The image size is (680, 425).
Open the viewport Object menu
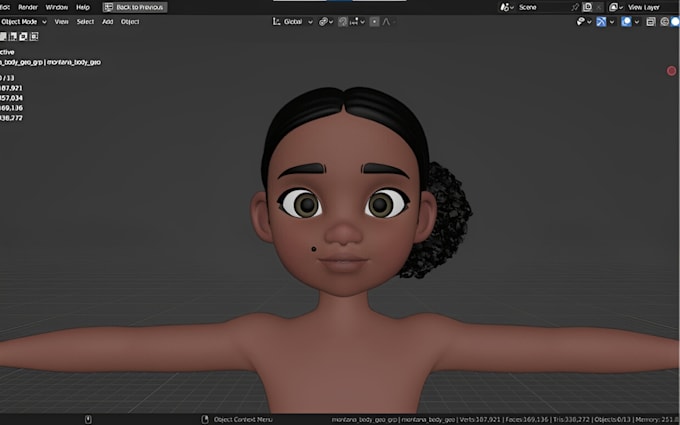pyautogui.click(x=130, y=22)
